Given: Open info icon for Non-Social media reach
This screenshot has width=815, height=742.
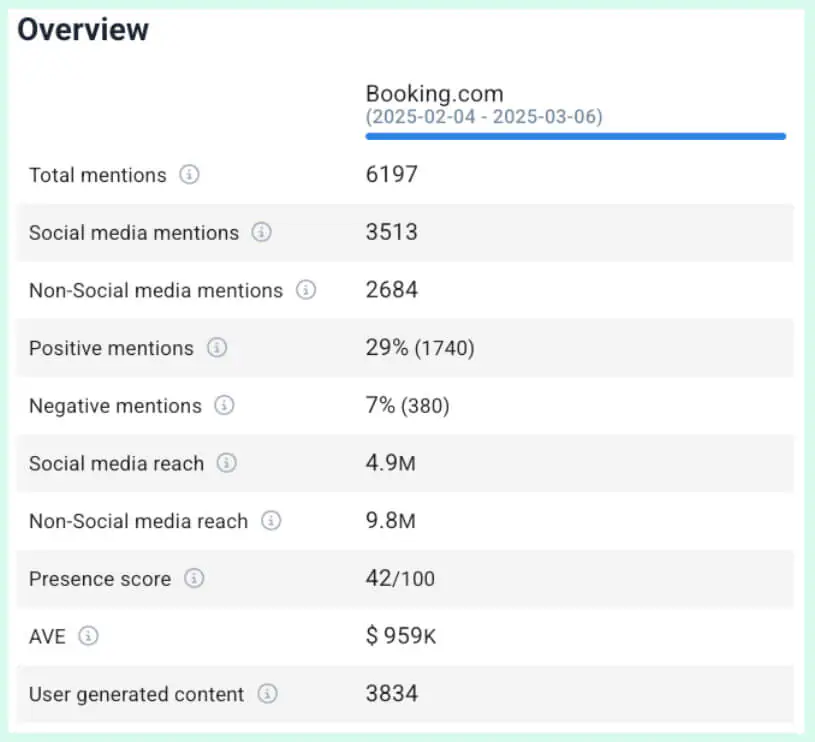Looking at the screenshot, I should [x=271, y=521].
